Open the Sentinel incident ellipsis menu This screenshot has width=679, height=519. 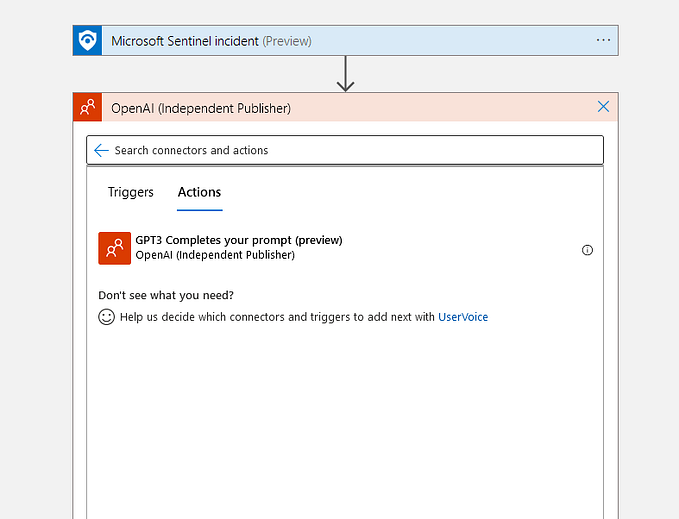603,40
